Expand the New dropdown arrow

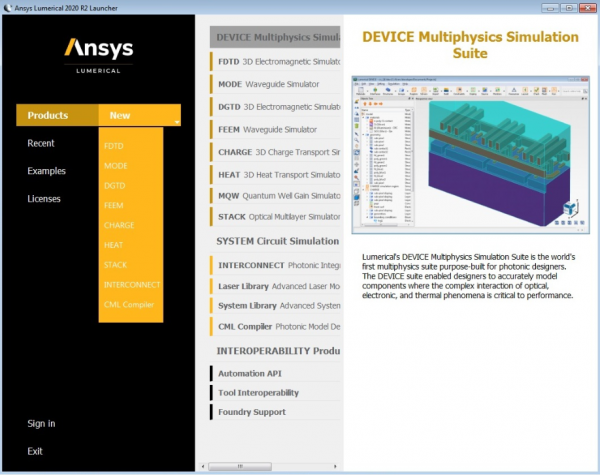point(176,122)
